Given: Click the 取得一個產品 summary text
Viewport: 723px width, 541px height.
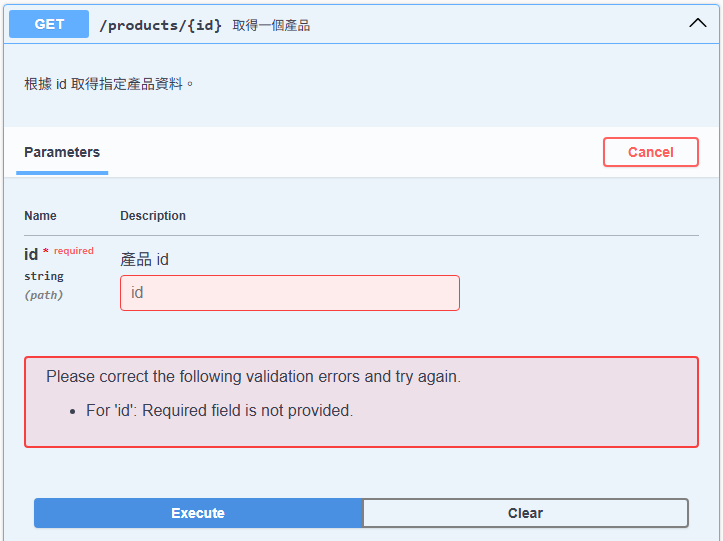Looking at the screenshot, I should tap(271, 25).
